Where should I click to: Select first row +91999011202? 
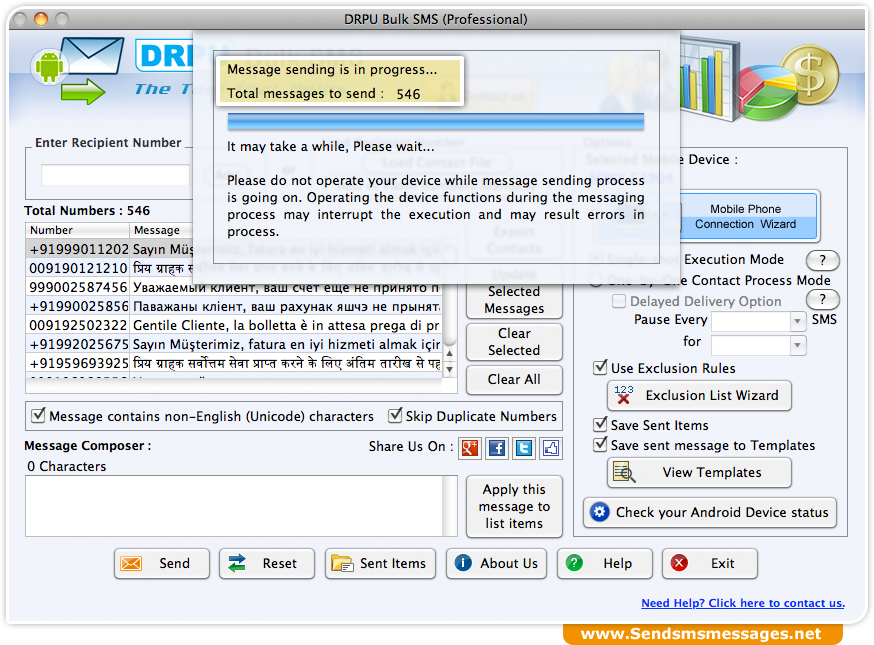234,249
